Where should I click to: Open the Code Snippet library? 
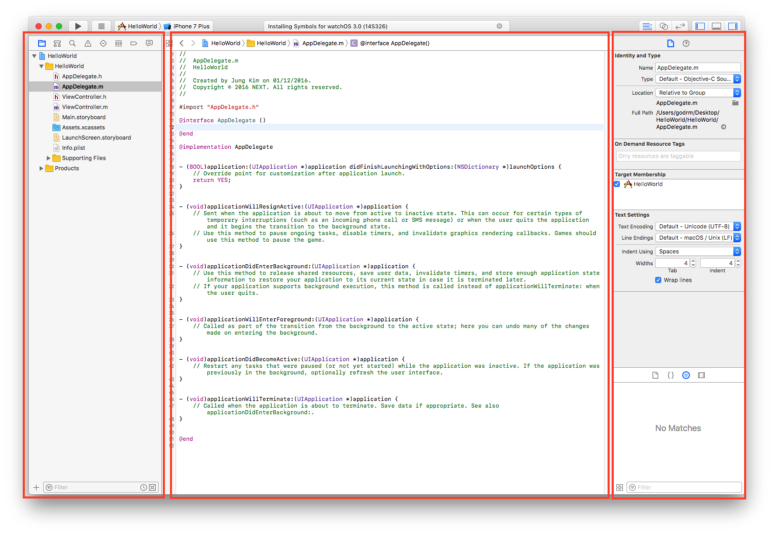point(670,375)
